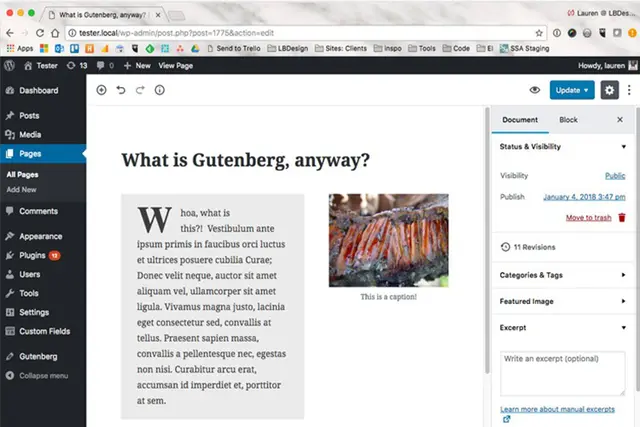Click the image caption This is a caption!
The height and width of the screenshot is (427, 640).
click(389, 297)
